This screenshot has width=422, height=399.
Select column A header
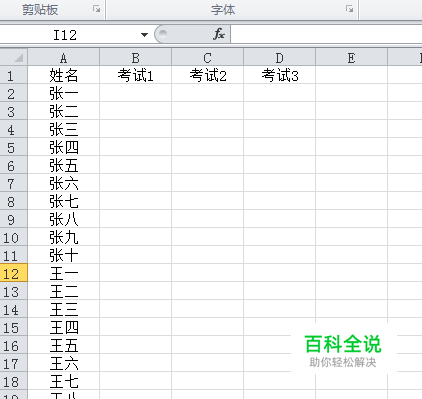pyautogui.click(x=63, y=57)
